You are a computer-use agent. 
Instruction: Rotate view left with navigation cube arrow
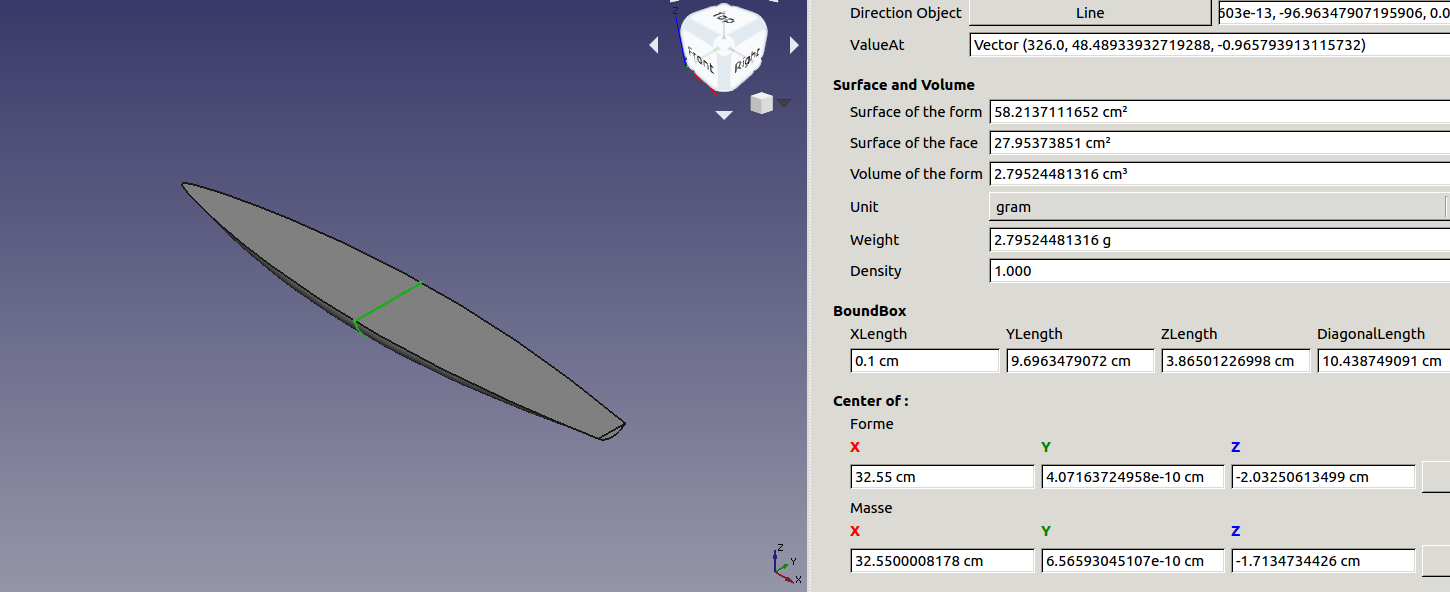pos(654,46)
